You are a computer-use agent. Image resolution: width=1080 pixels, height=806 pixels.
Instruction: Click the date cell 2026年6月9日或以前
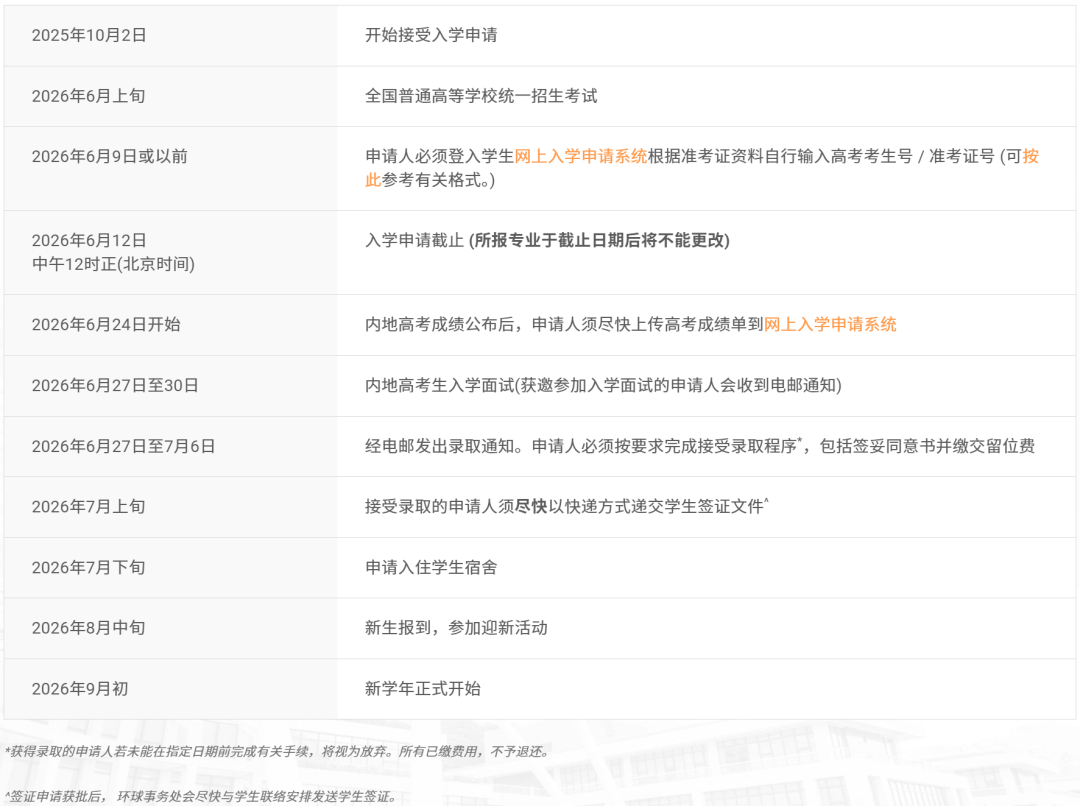tap(110, 156)
